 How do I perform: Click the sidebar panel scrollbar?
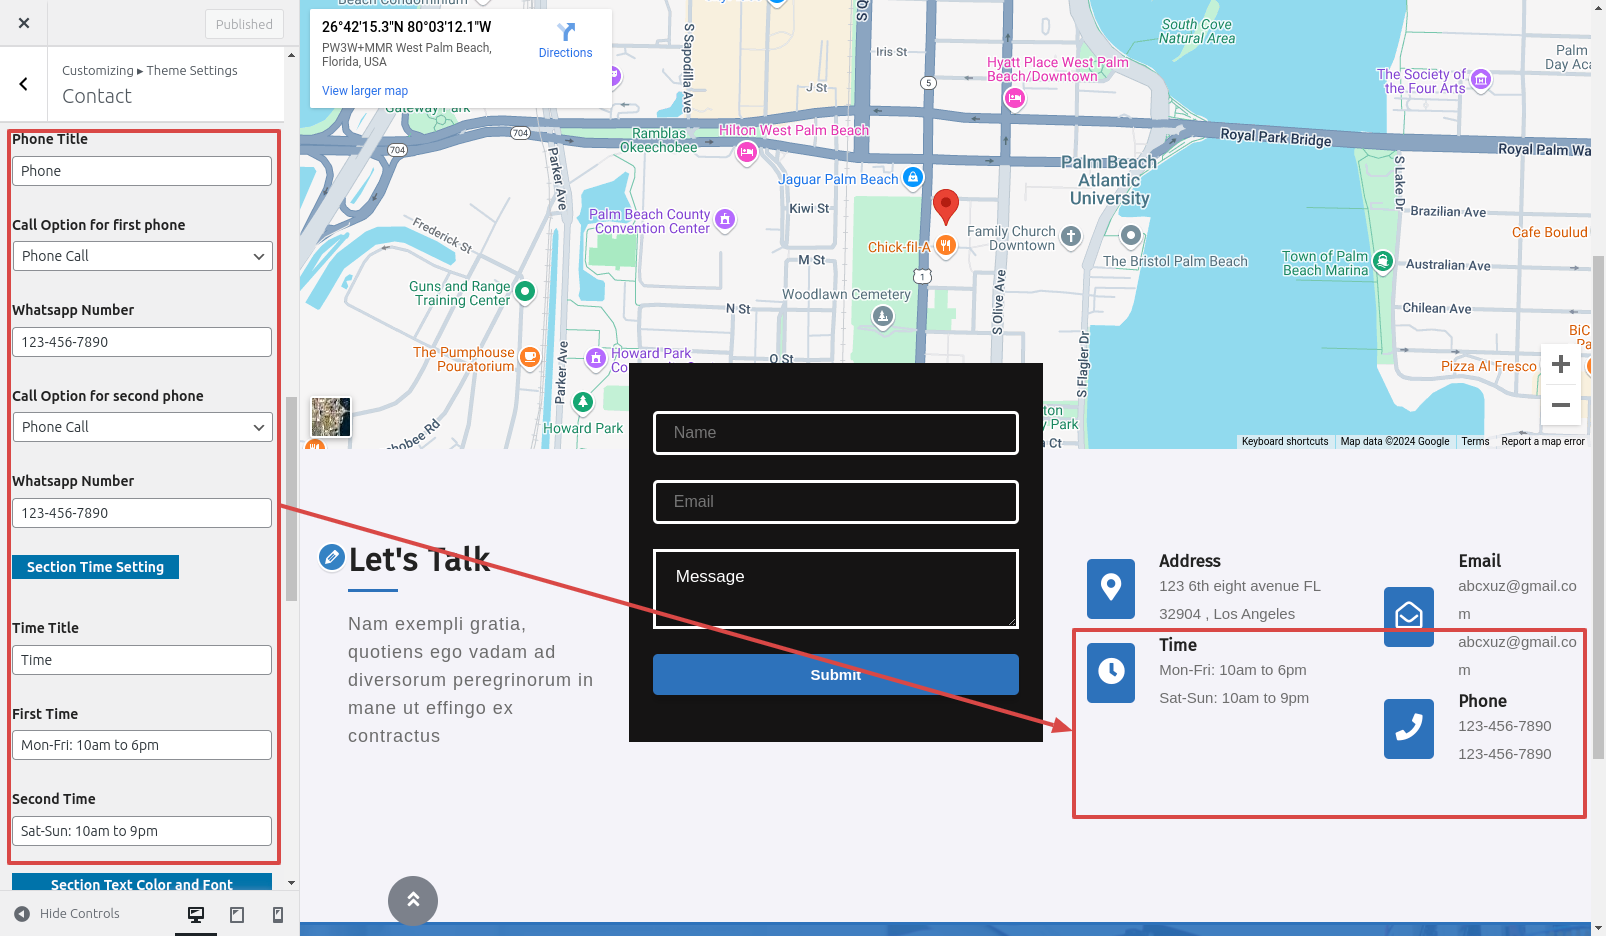click(x=291, y=498)
